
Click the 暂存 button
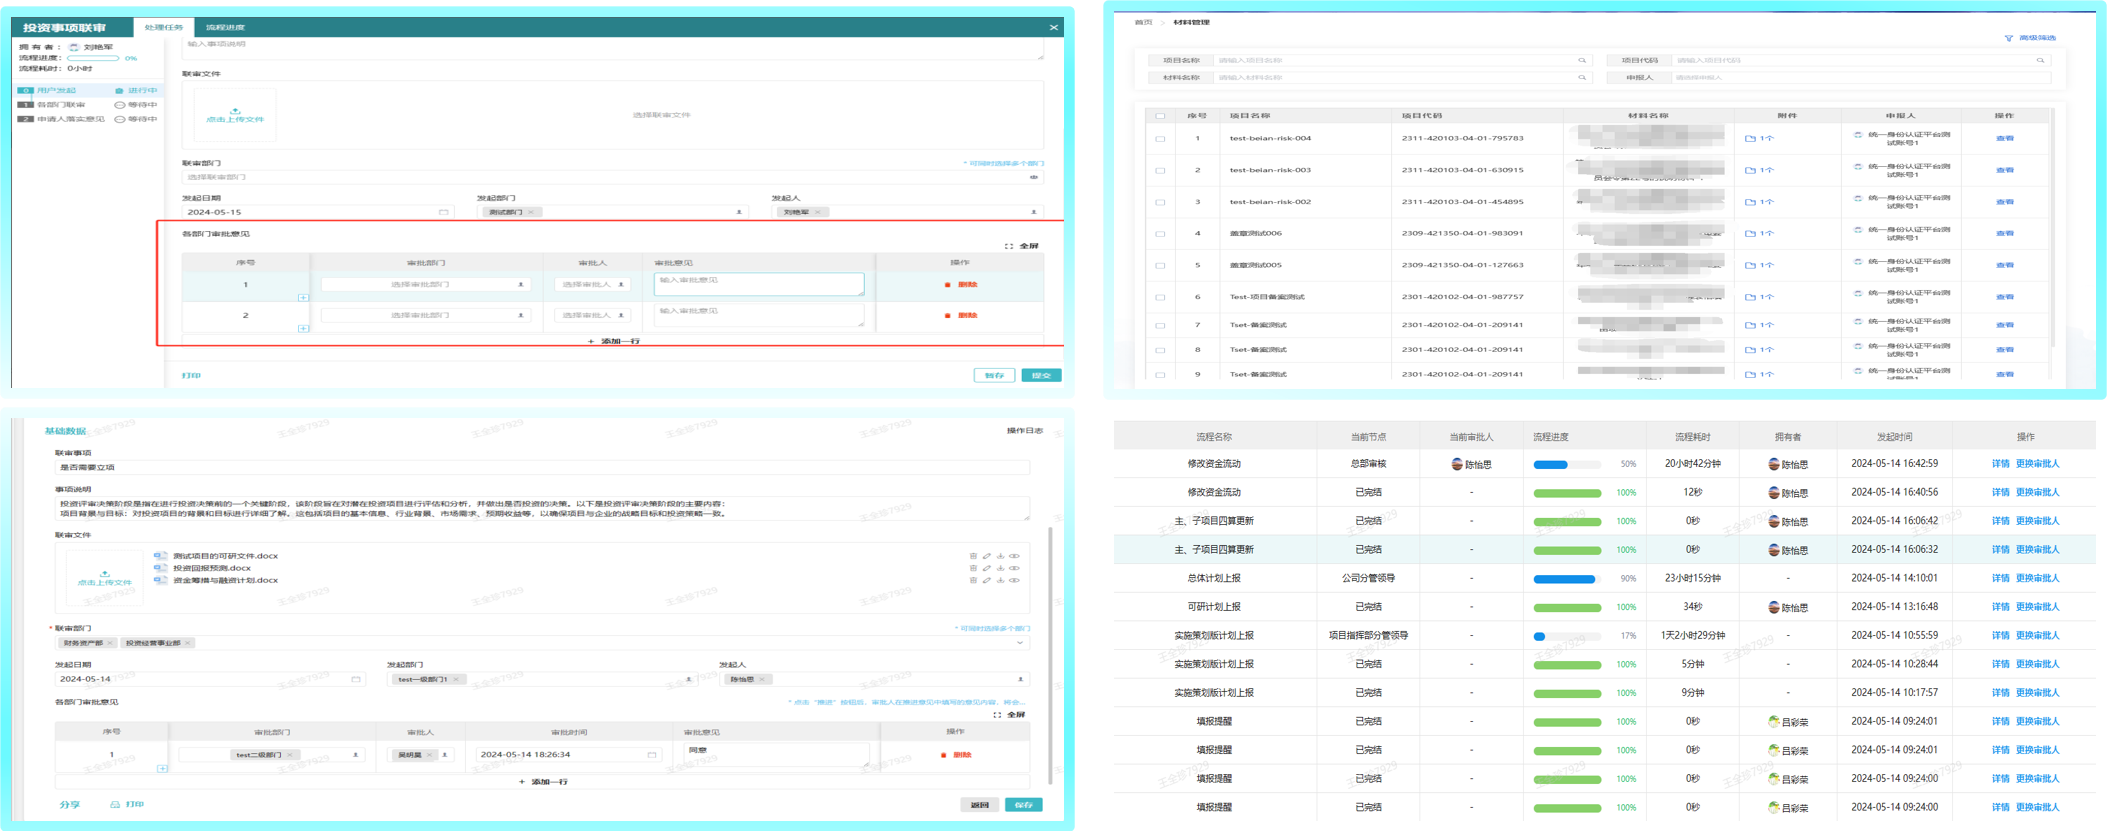[x=994, y=375]
